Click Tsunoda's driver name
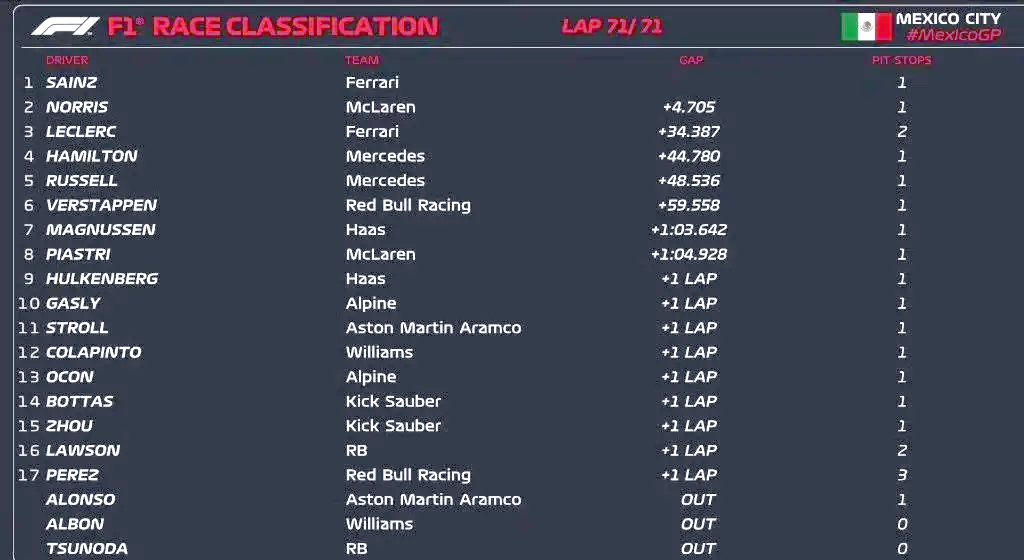Image resolution: width=1024 pixels, height=560 pixels. pos(86,548)
